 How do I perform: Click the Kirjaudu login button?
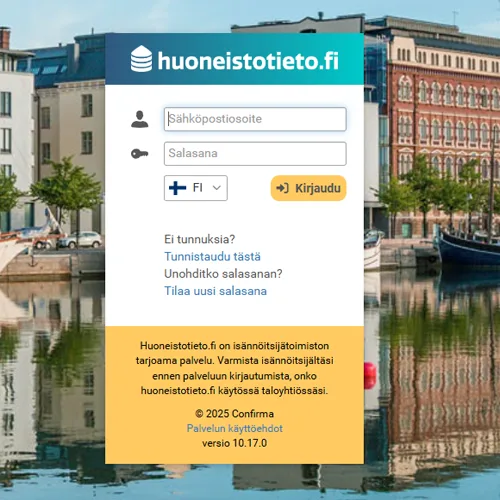tap(308, 188)
